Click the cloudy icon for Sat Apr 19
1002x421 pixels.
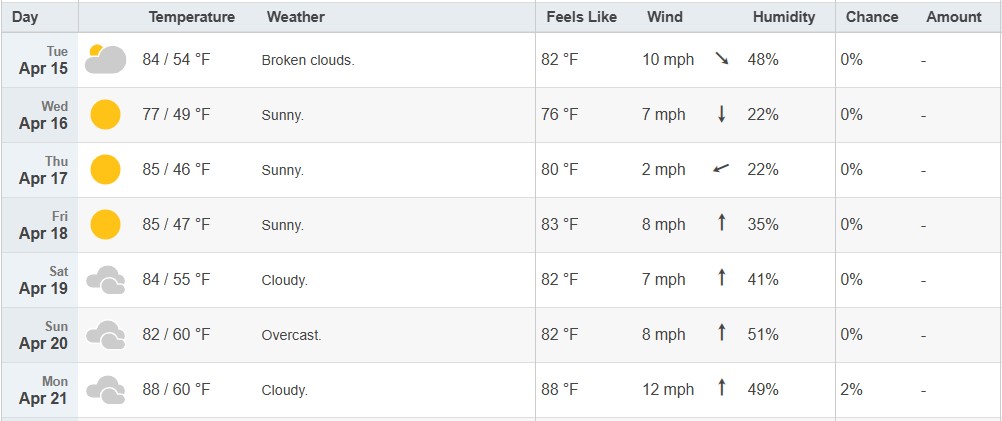[105, 280]
